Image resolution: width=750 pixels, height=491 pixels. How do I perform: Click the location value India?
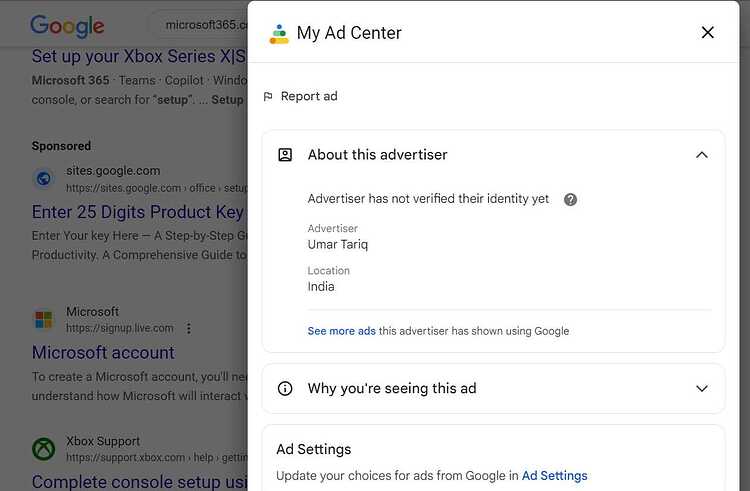[x=321, y=287]
